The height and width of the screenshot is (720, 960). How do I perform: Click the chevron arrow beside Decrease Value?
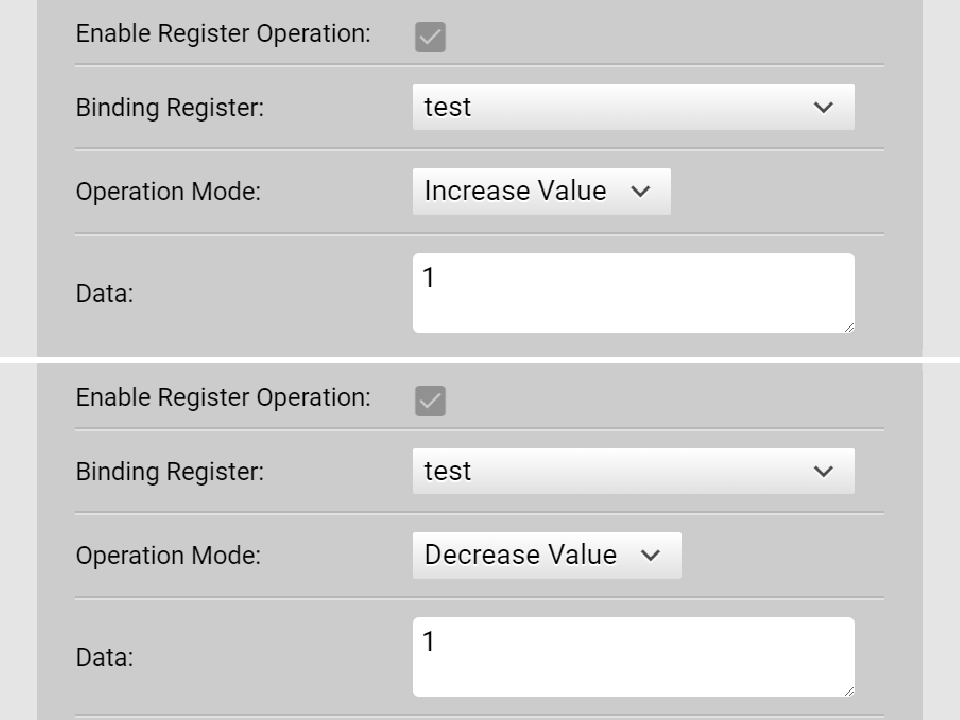651,556
